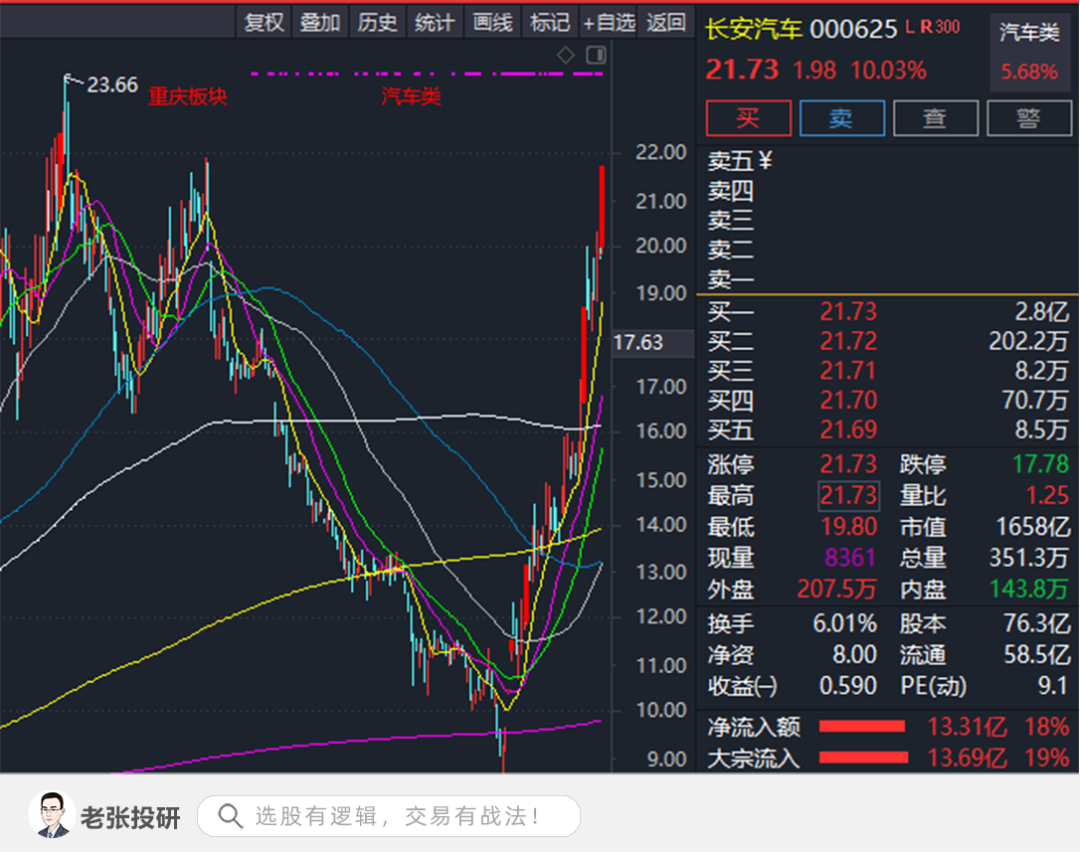Viewport: 1080px width, 852px height.
Task: Click the 老张投研 account name
Action: (131, 818)
